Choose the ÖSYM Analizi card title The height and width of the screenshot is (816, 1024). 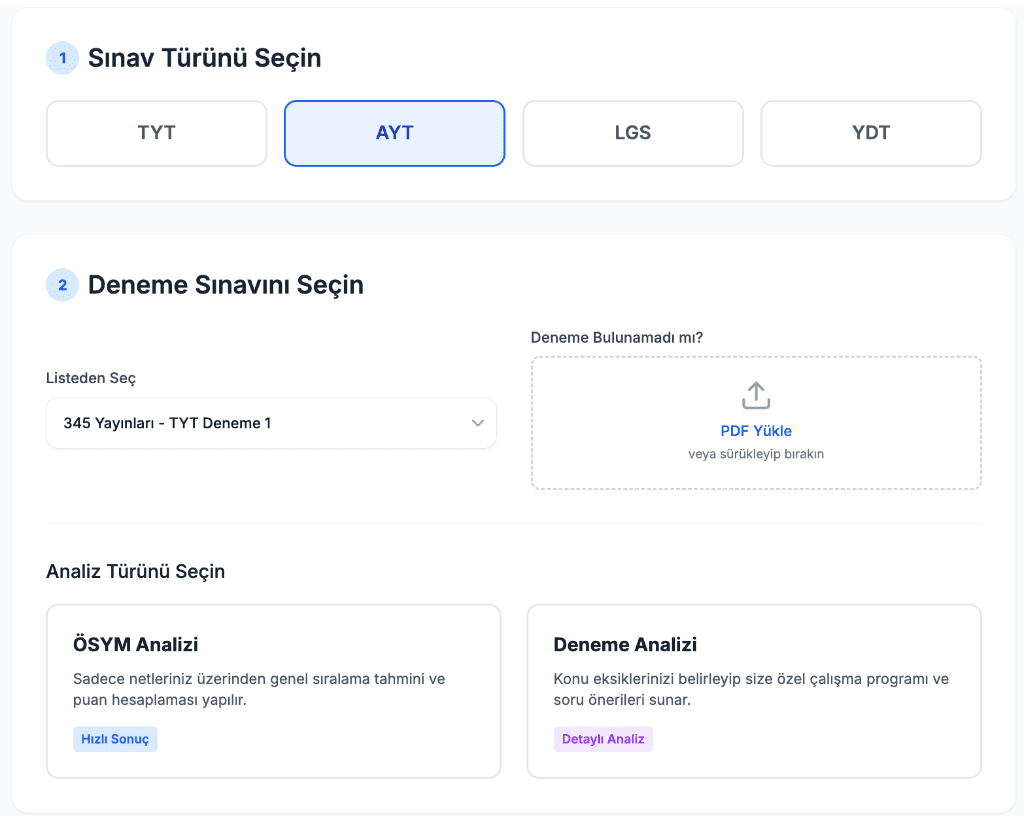pos(136,644)
